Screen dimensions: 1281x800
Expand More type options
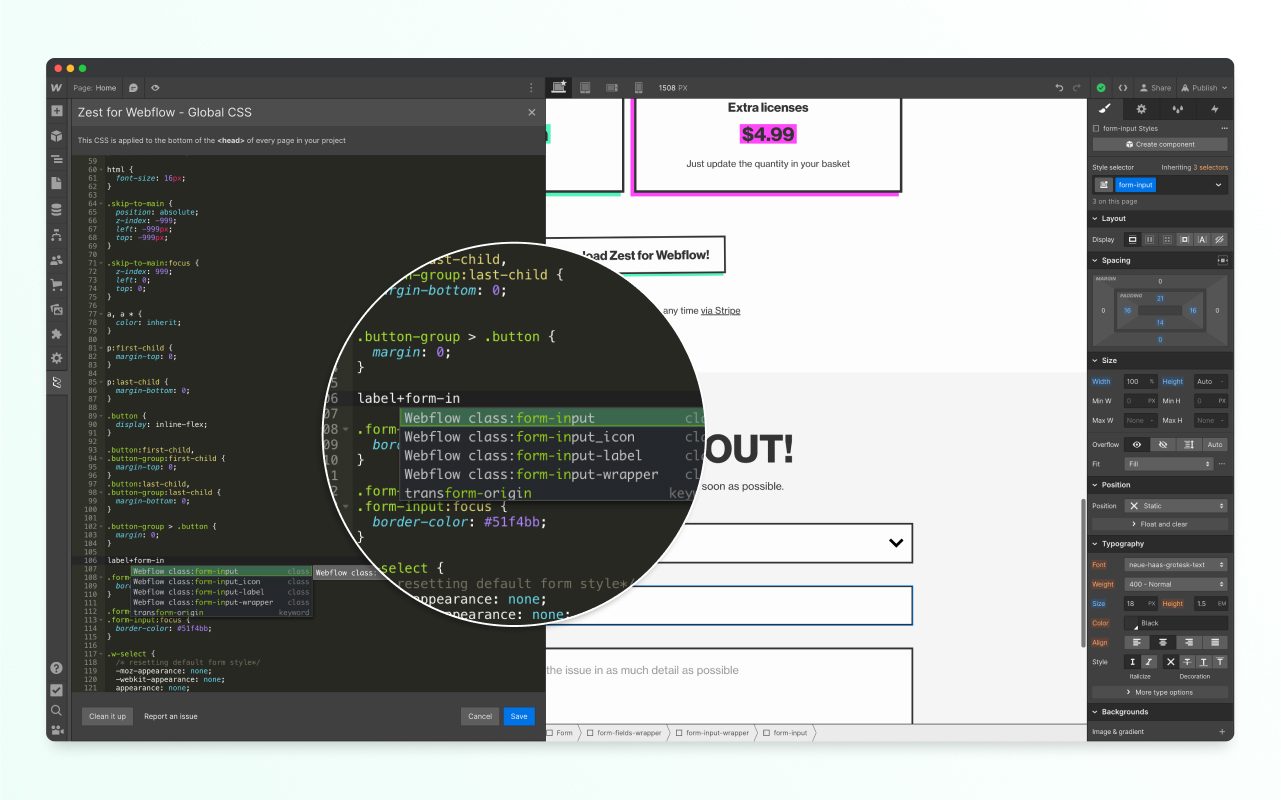[1160, 692]
